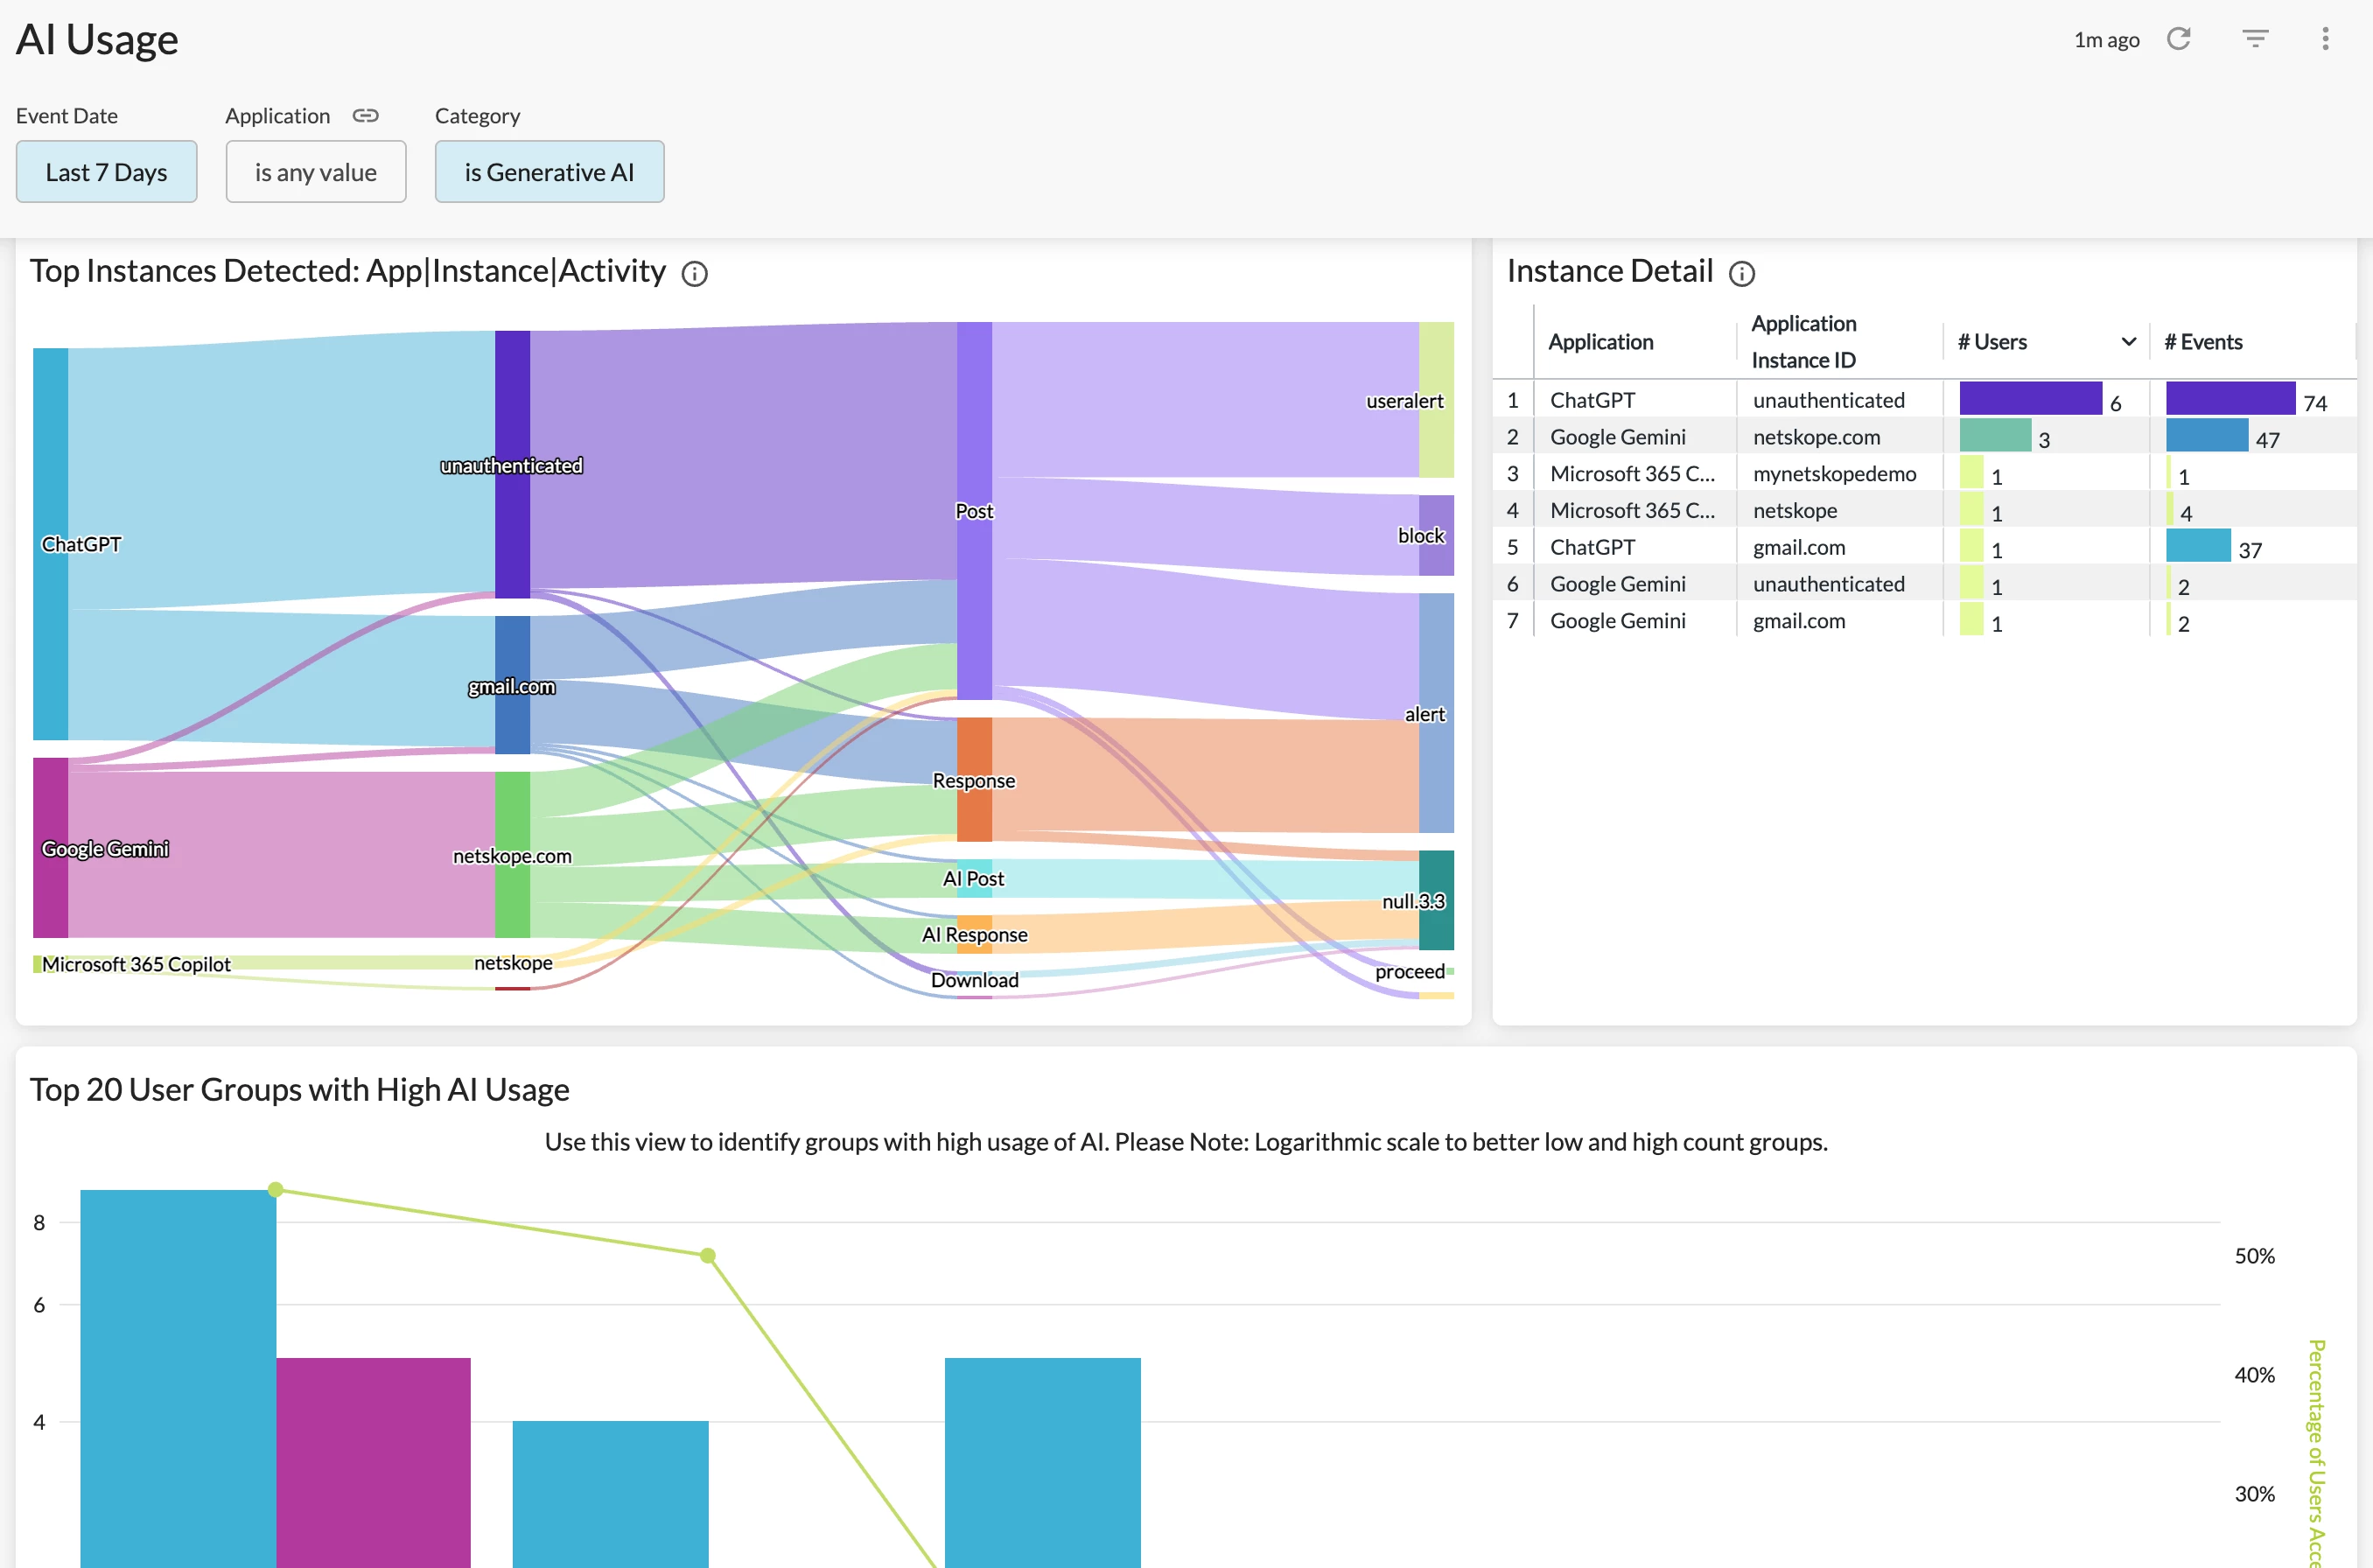Viewport: 2373px width, 1568px height.
Task: Click the # Users sort arrow
Action: click(2128, 342)
